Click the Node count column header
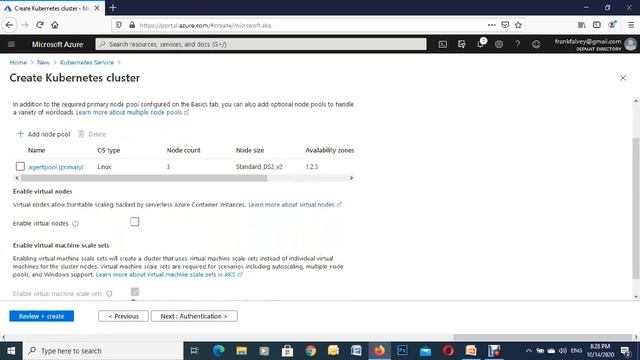This screenshot has width=640, height=360. (183, 150)
